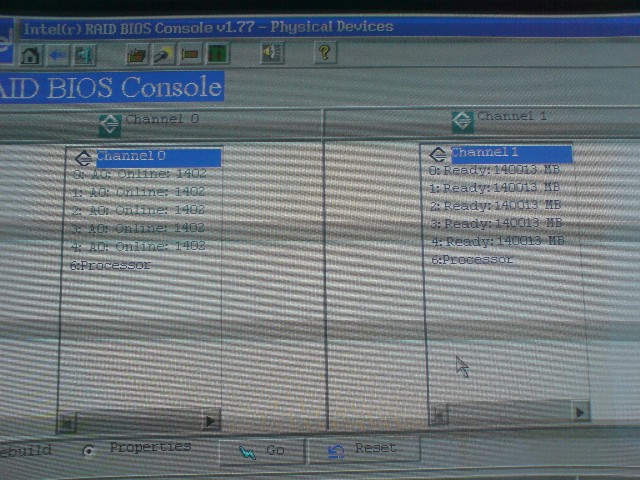Image resolution: width=640 pixels, height=480 pixels.
Task: Select the highlighted Channel 1 list entry
Action: pyautogui.click(x=511, y=154)
